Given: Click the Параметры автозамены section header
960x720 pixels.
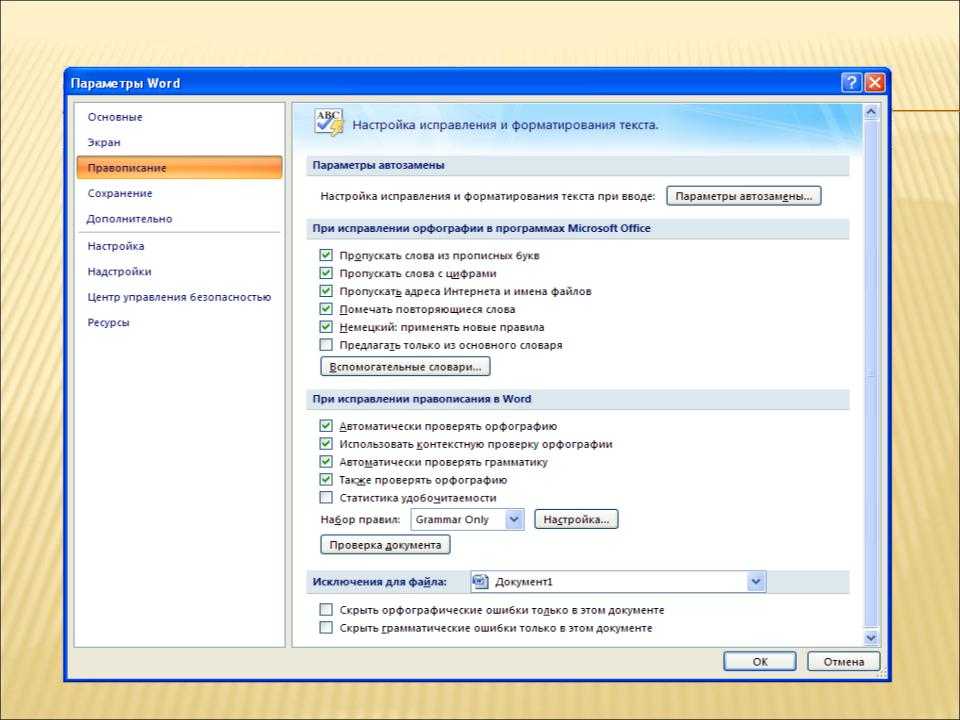Looking at the screenshot, I should tap(577, 165).
